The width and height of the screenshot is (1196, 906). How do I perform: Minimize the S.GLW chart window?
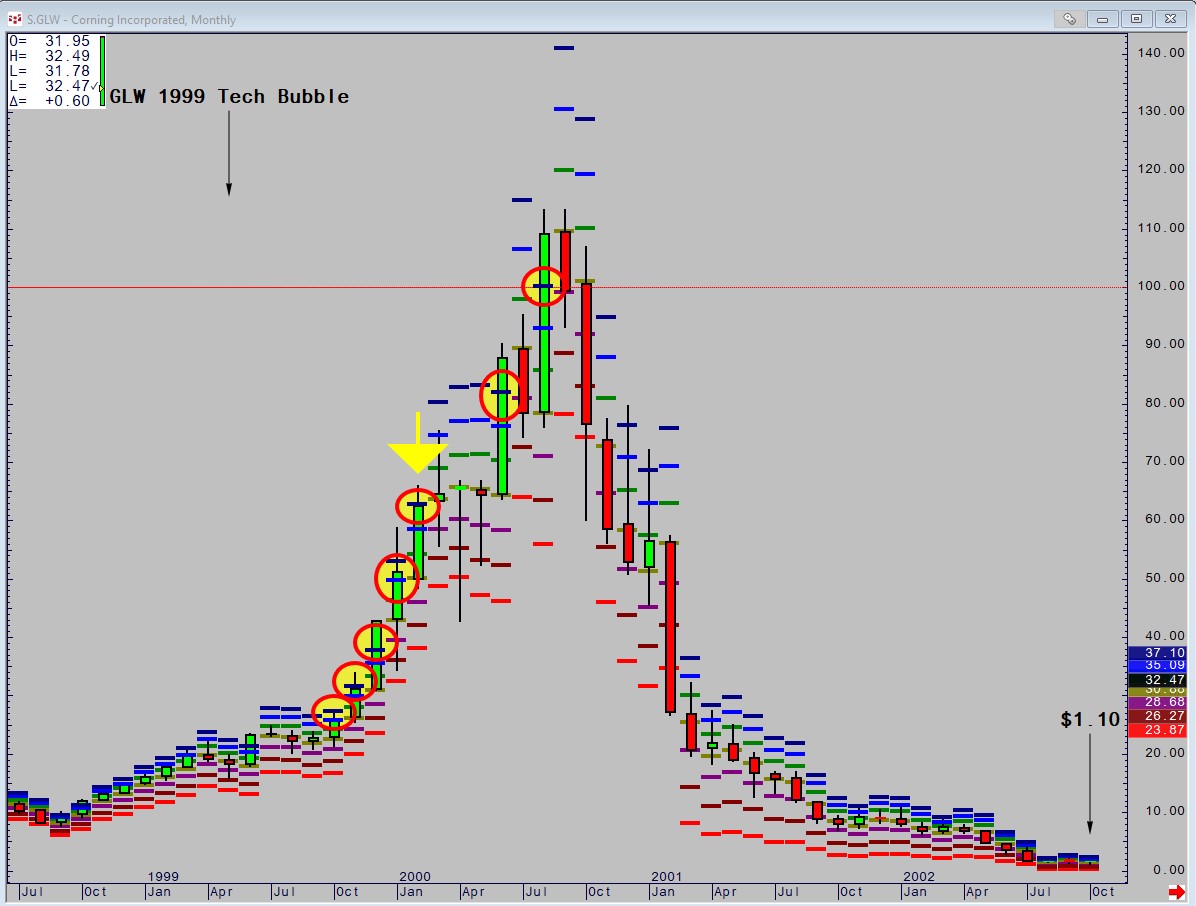pos(1102,19)
